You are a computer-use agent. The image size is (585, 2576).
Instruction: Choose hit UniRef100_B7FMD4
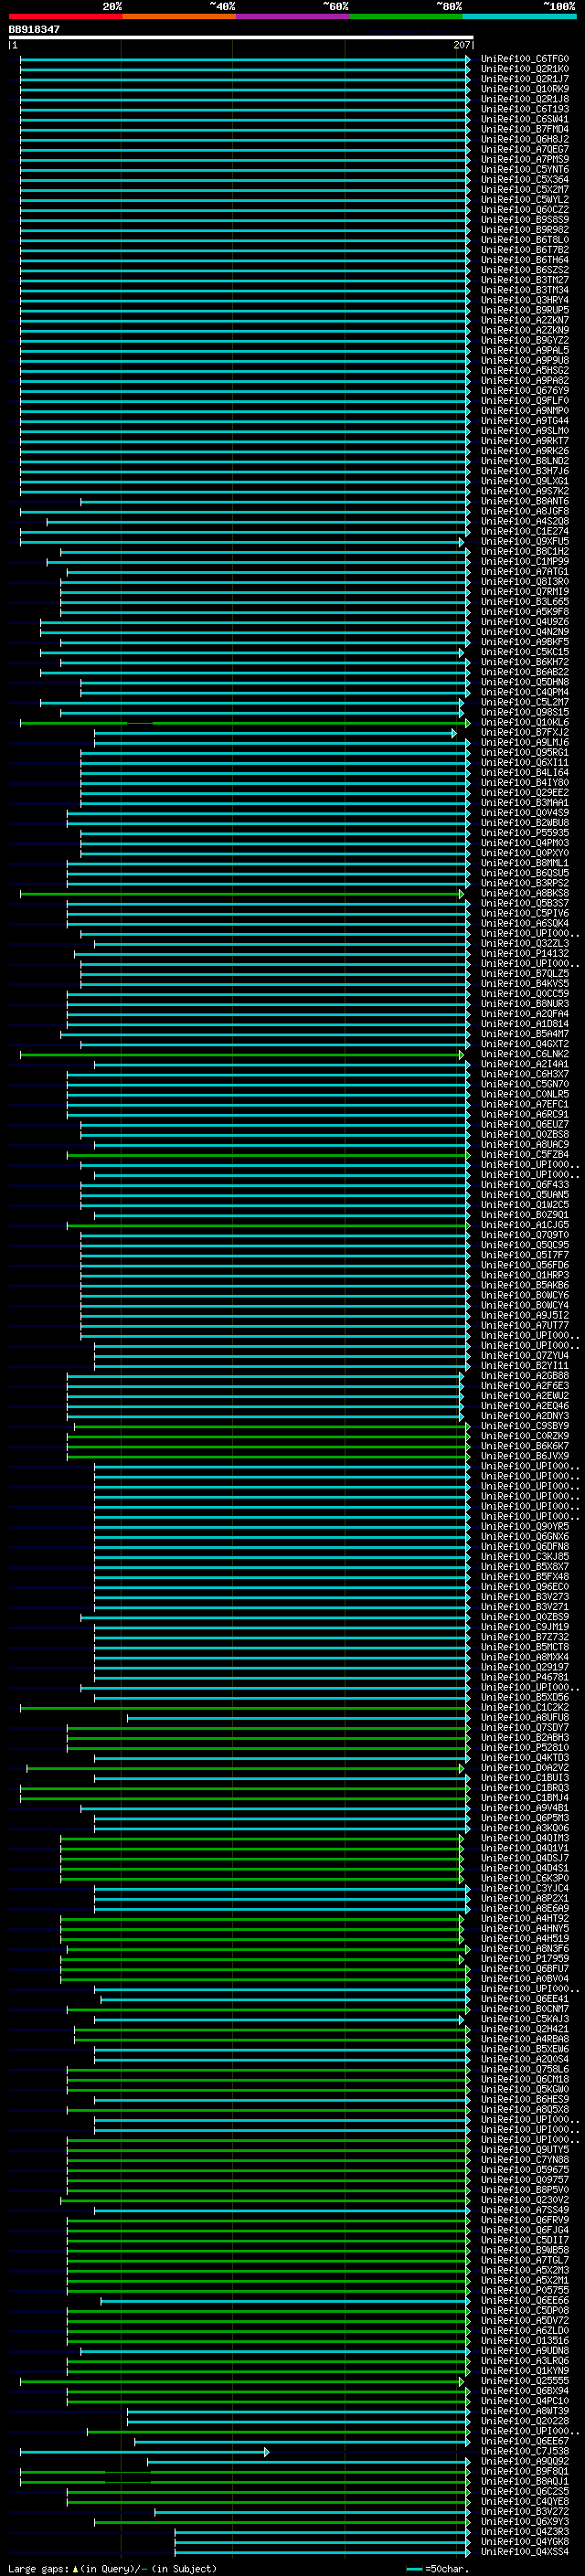tap(524, 129)
